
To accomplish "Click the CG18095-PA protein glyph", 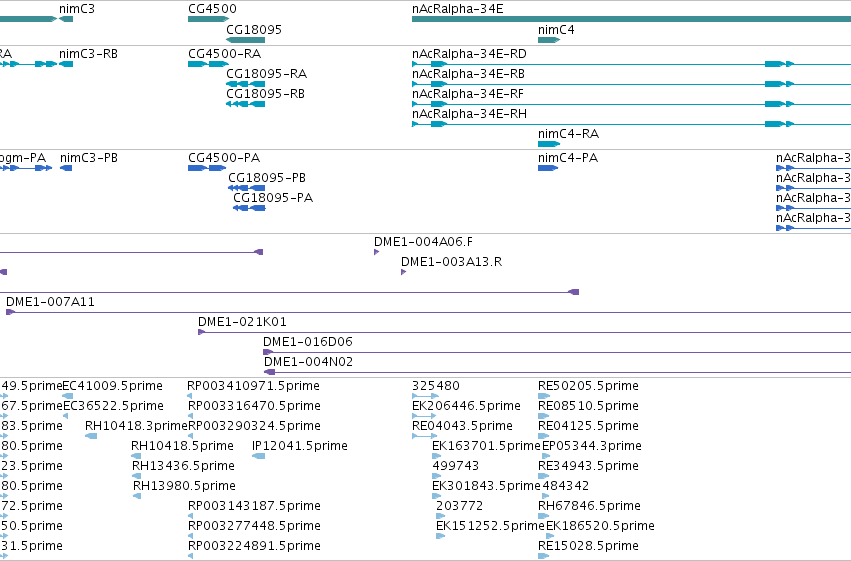I will click(x=249, y=208).
